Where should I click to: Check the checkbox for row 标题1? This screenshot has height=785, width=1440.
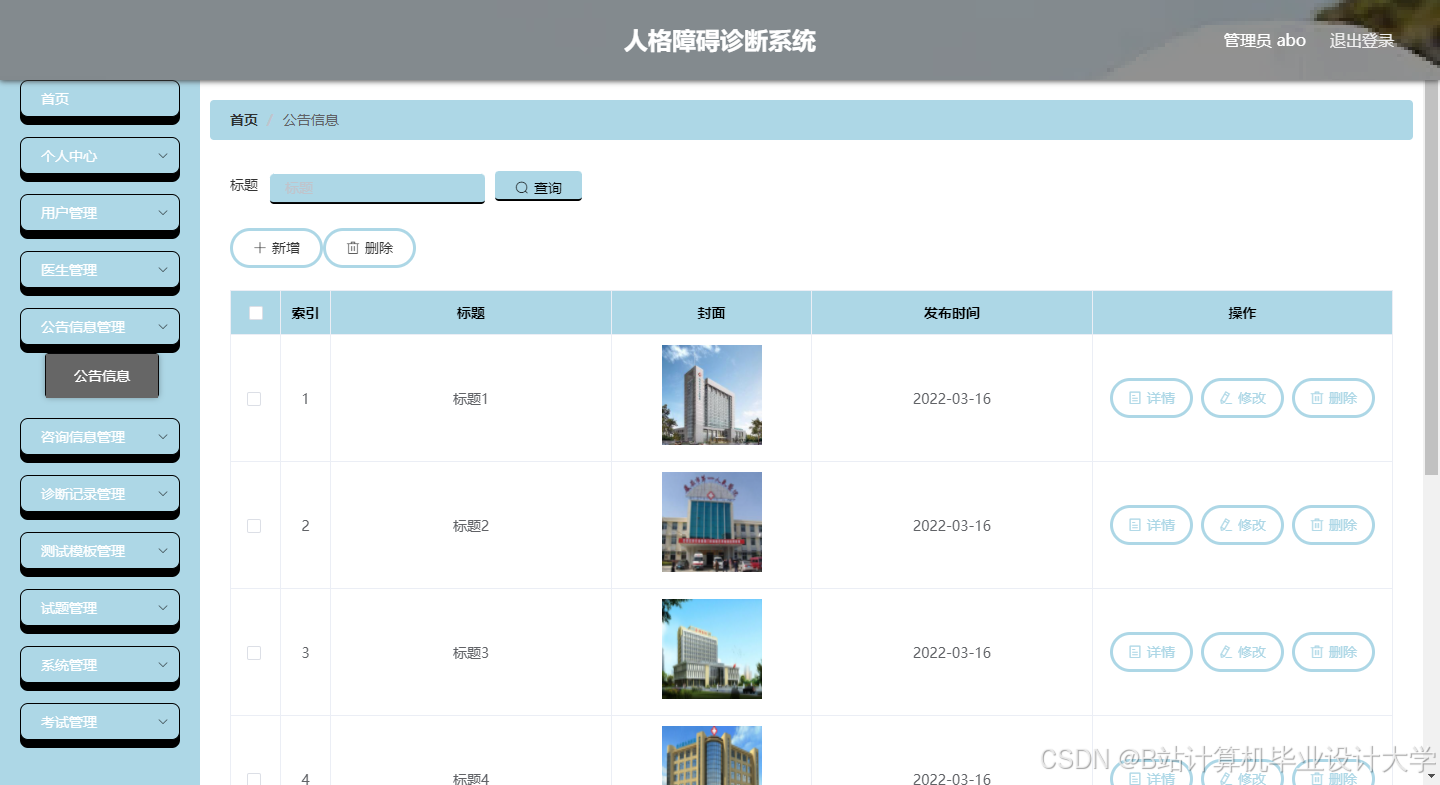click(254, 399)
